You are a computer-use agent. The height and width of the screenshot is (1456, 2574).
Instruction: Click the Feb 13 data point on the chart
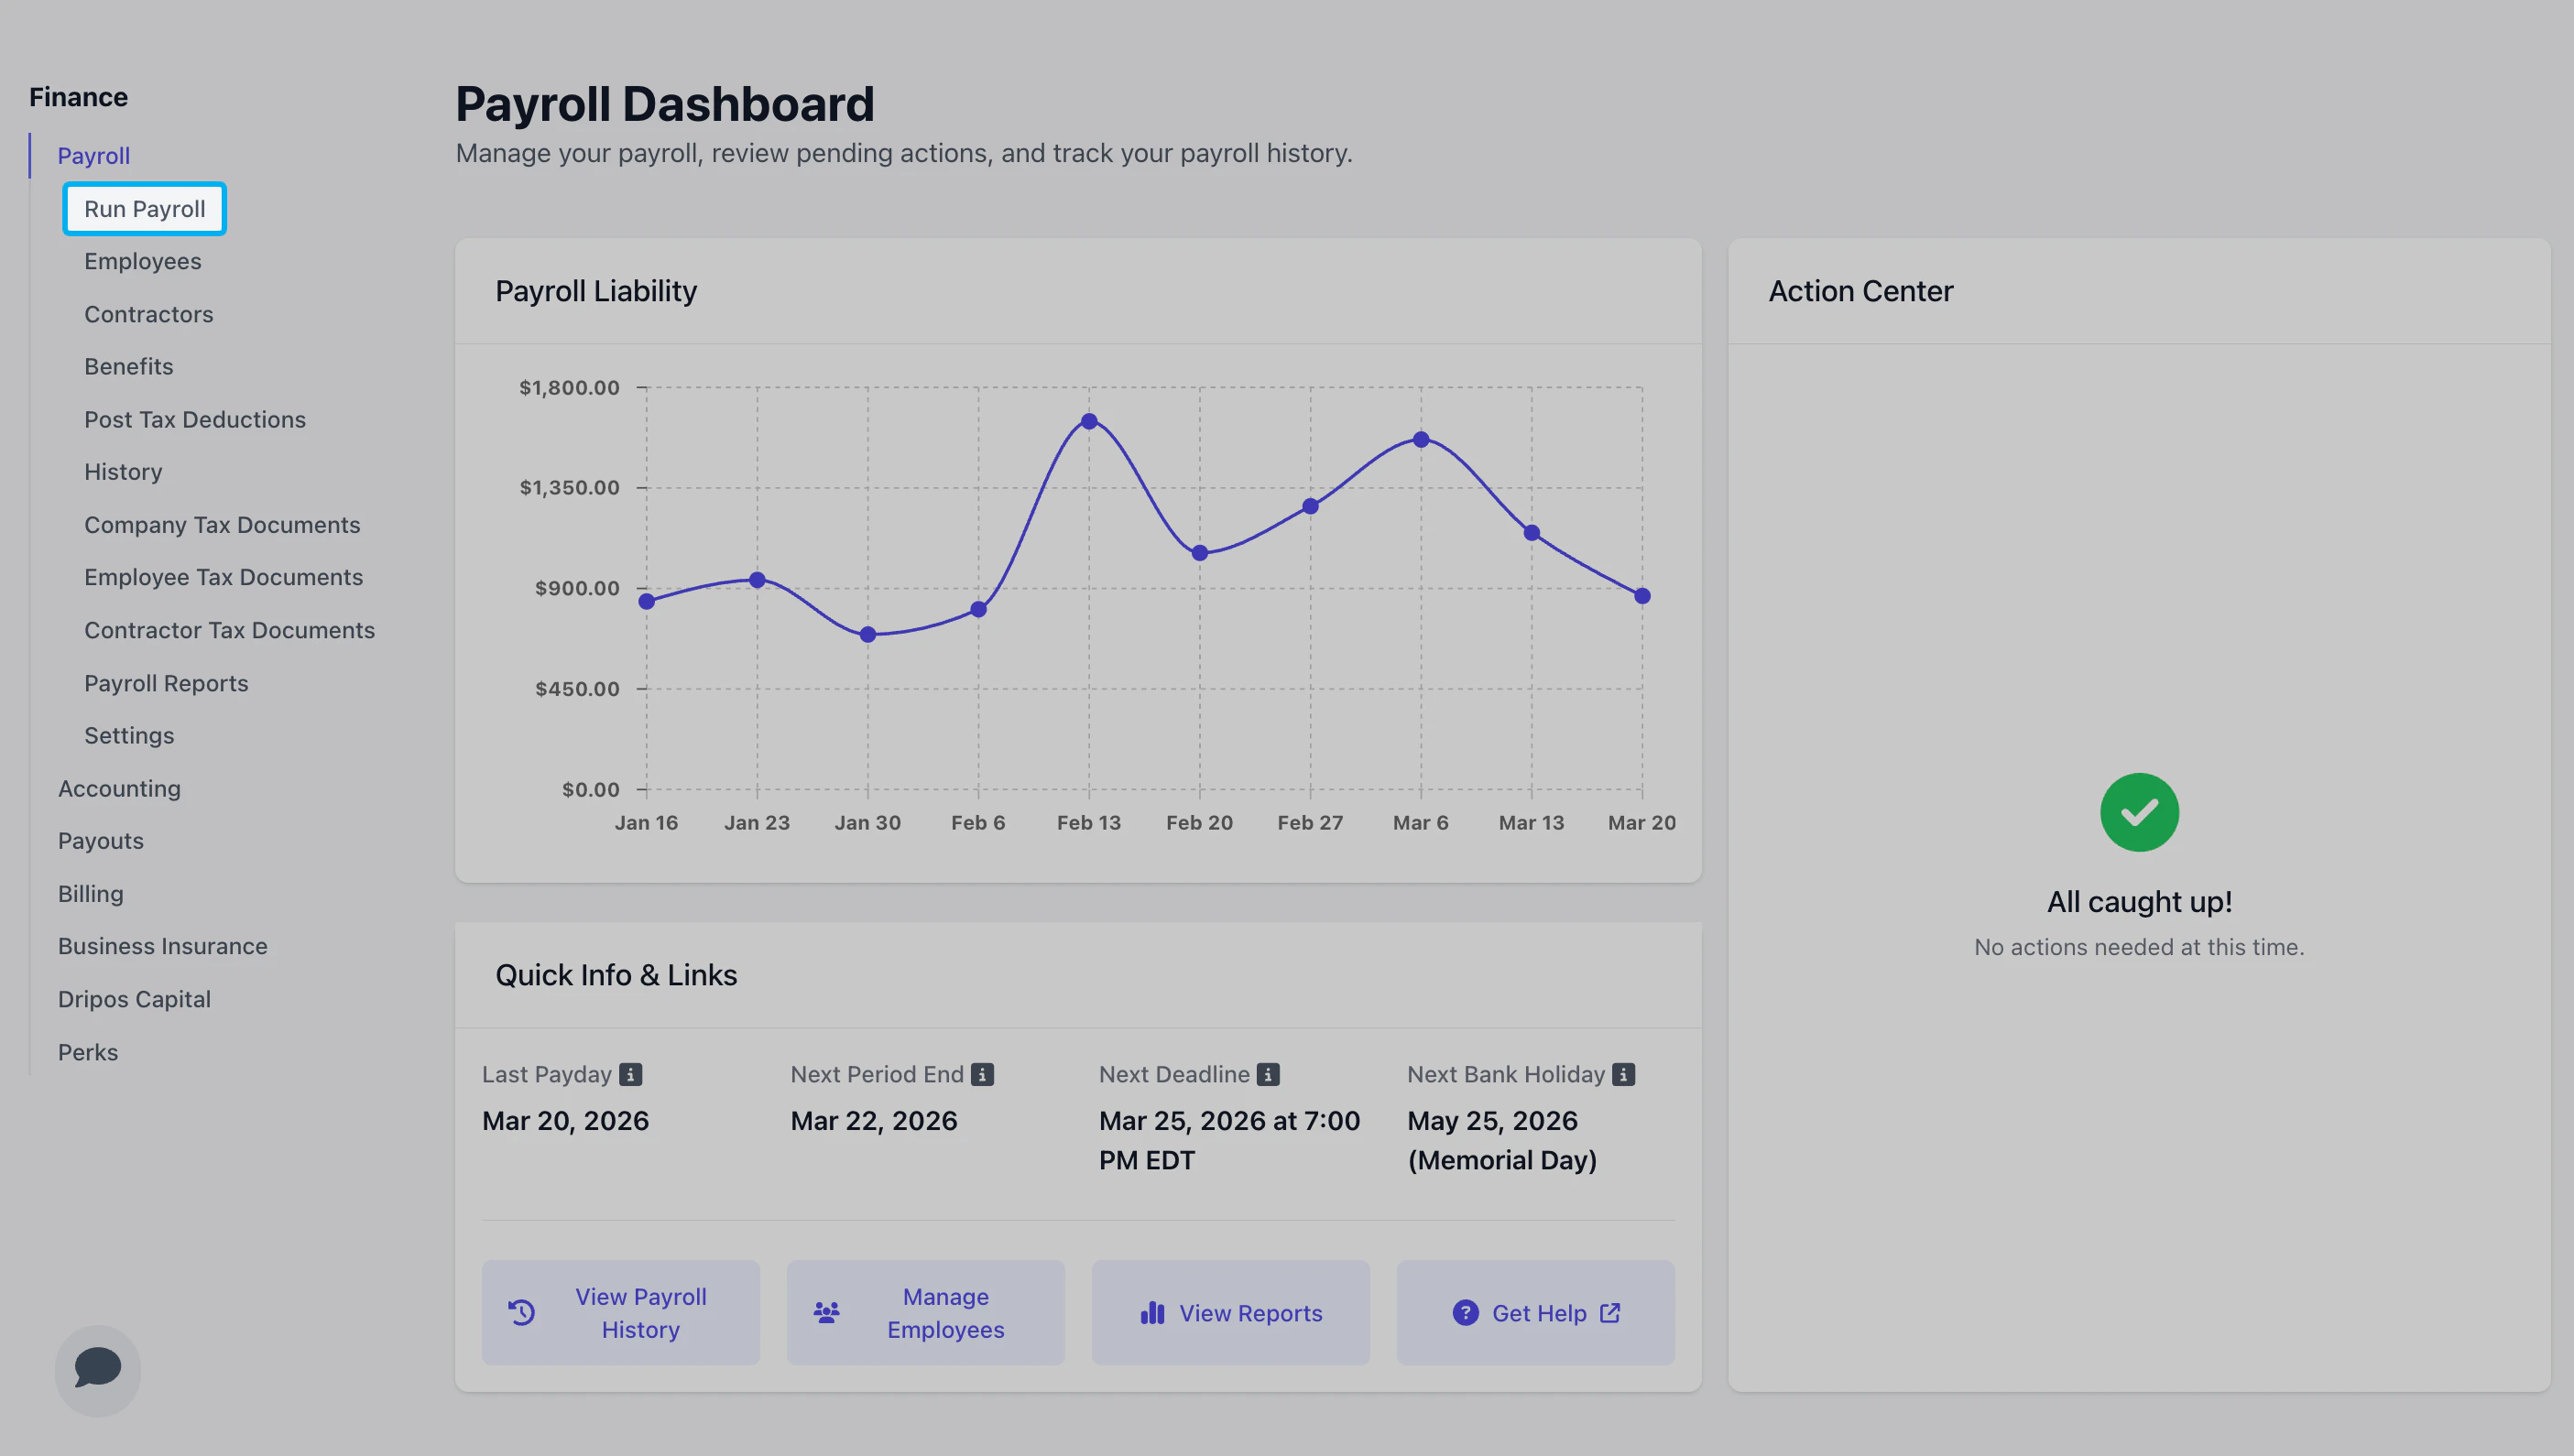1089,421
